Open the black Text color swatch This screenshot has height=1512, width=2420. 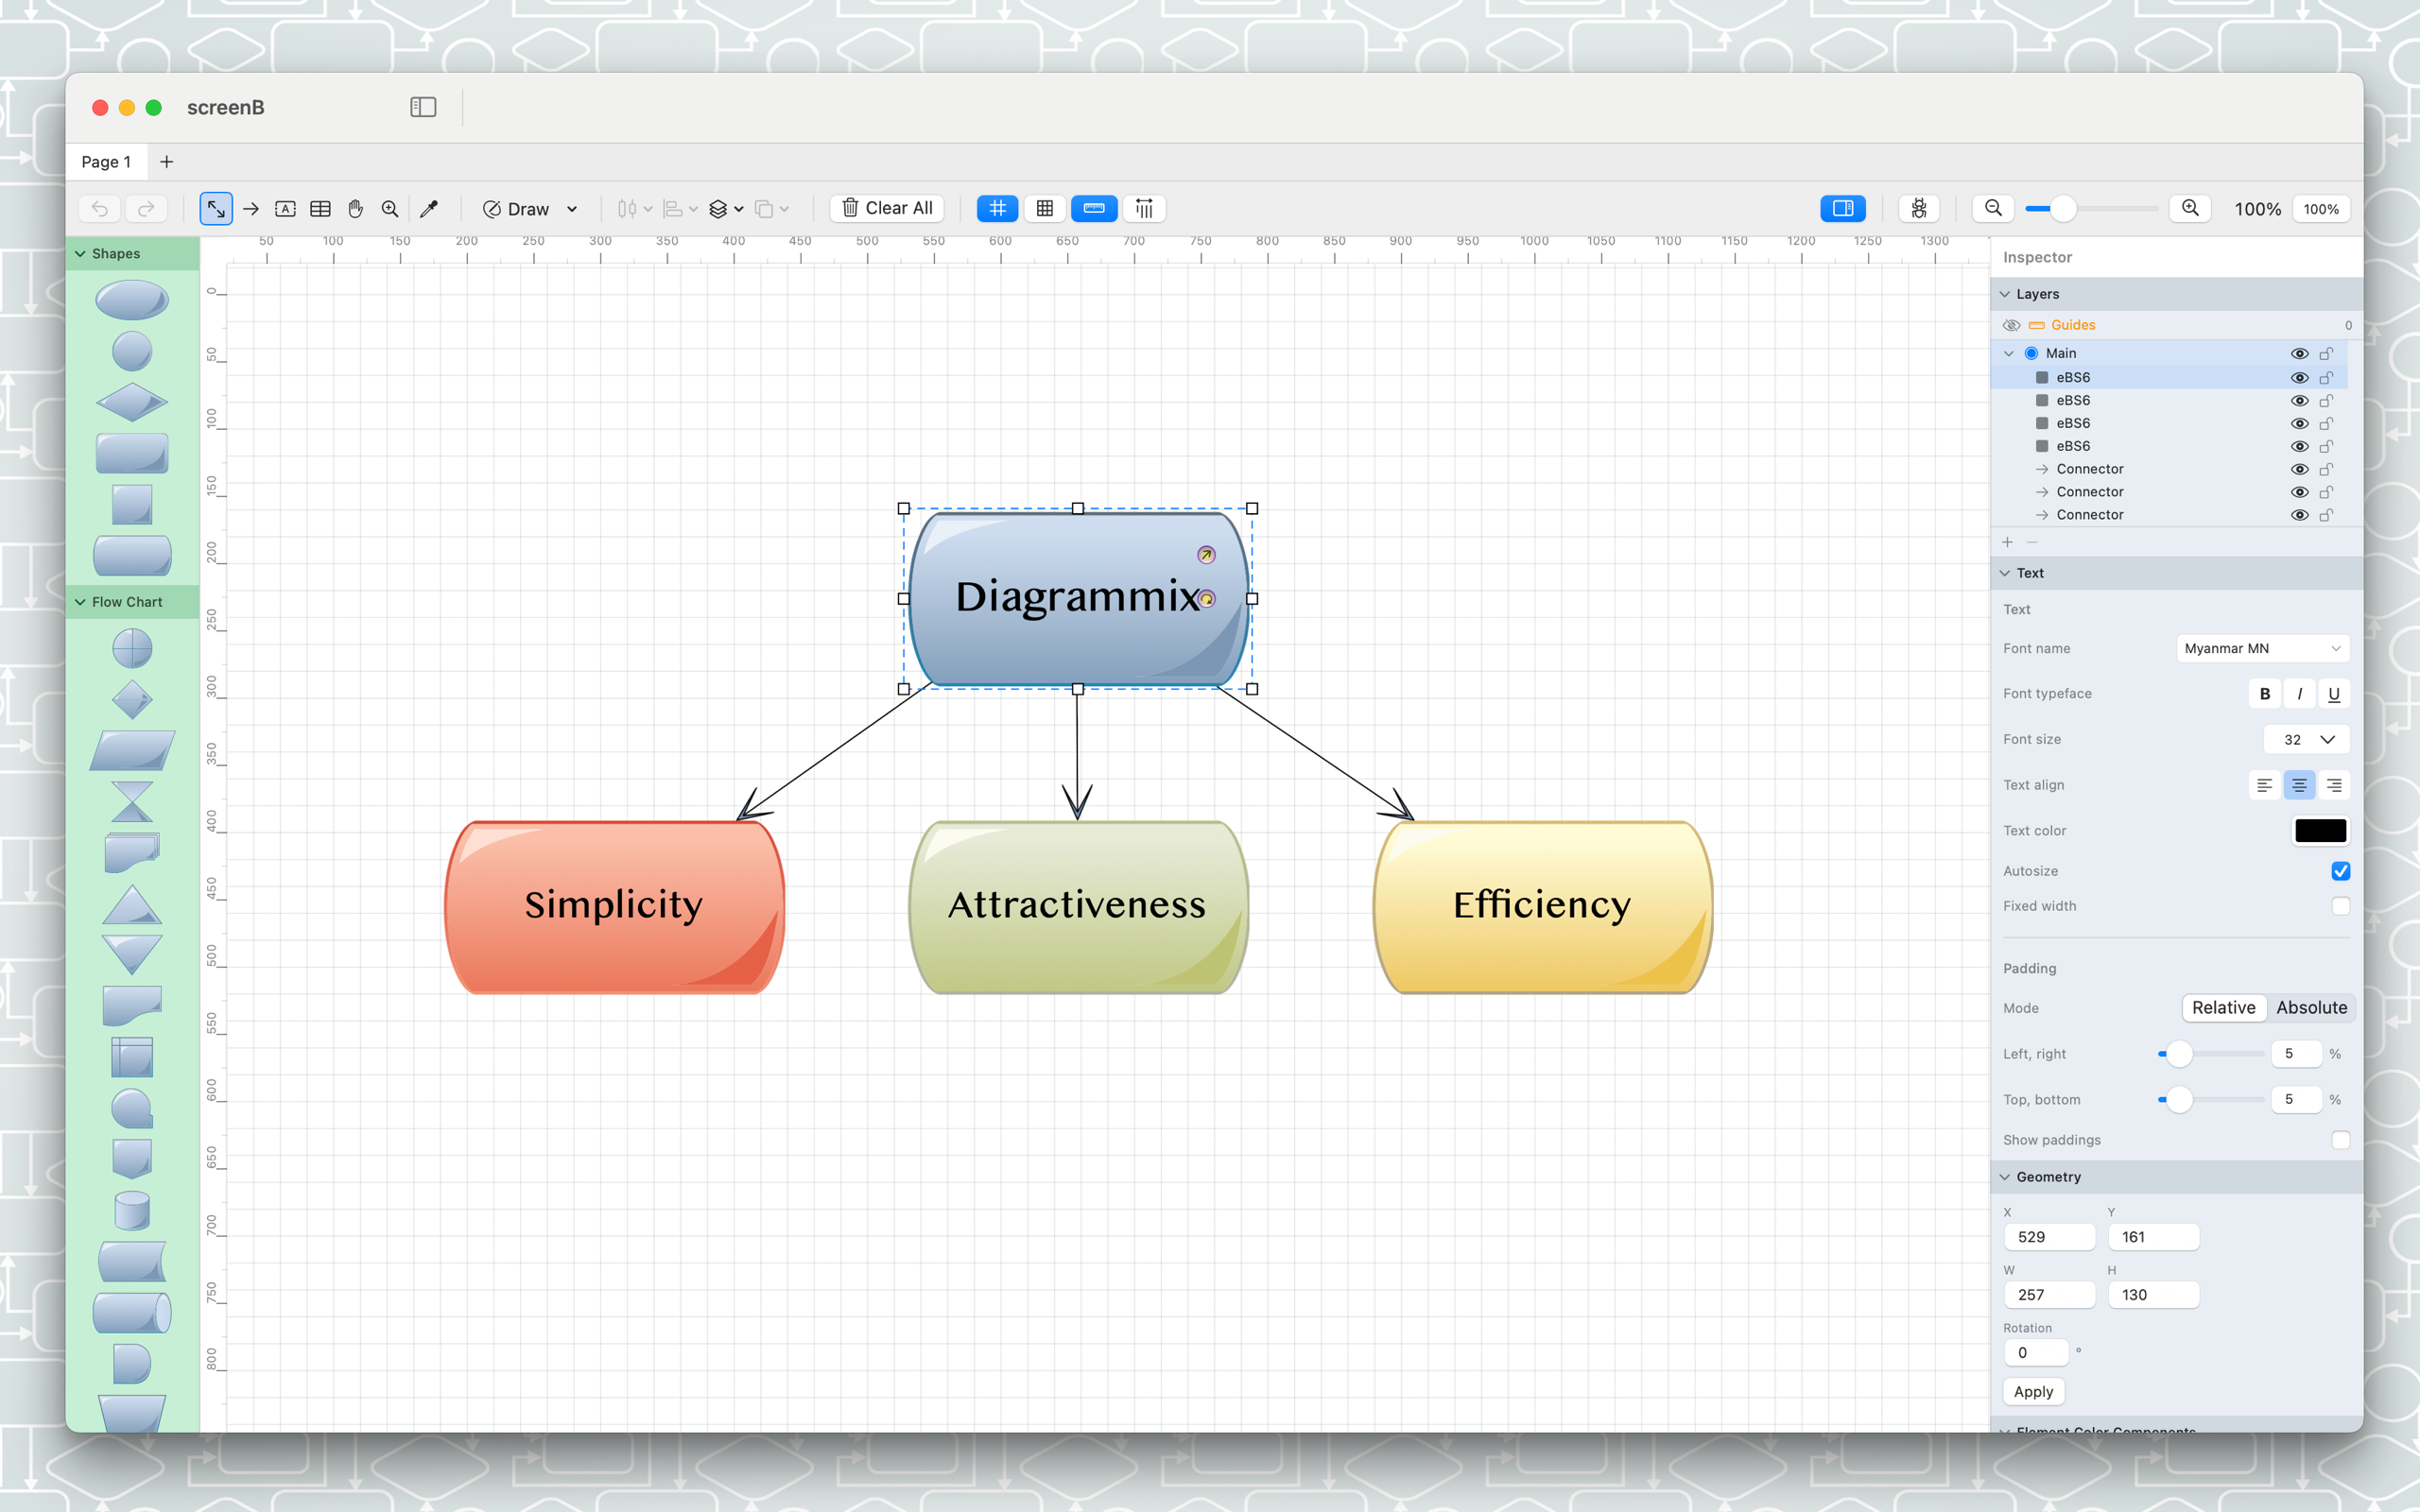pyautogui.click(x=2320, y=831)
